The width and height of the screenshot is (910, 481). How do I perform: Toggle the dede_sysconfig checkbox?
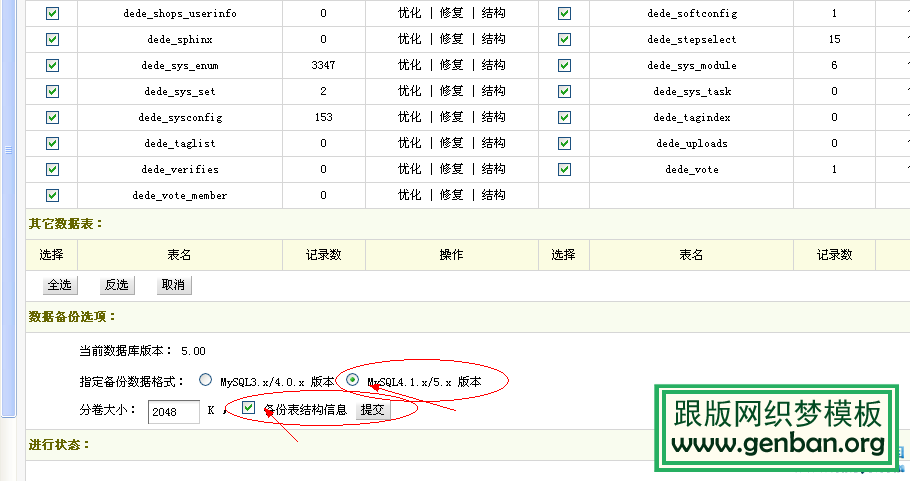(52, 118)
